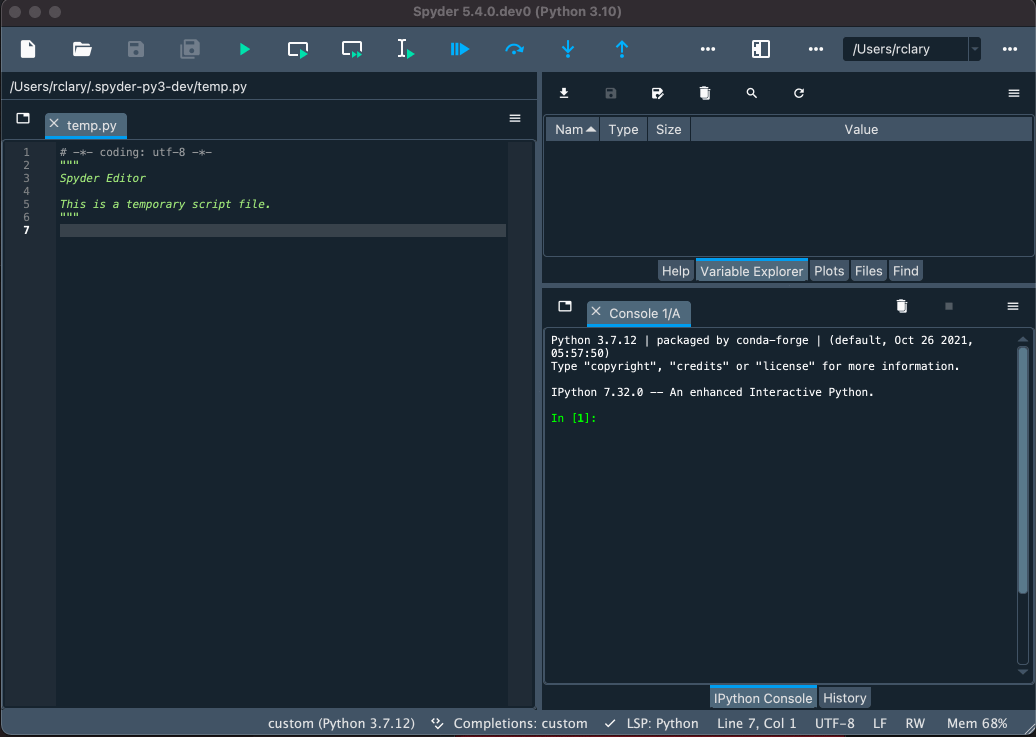Maximize current pane icon

(760, 49)
